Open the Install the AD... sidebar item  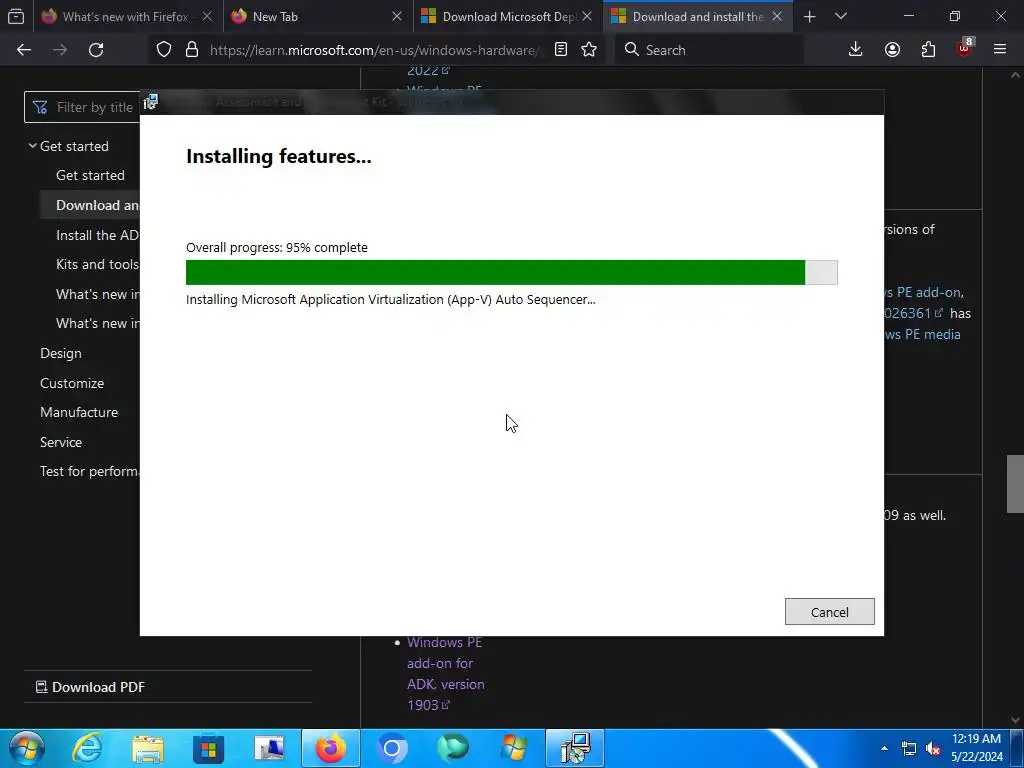point(97,235)
